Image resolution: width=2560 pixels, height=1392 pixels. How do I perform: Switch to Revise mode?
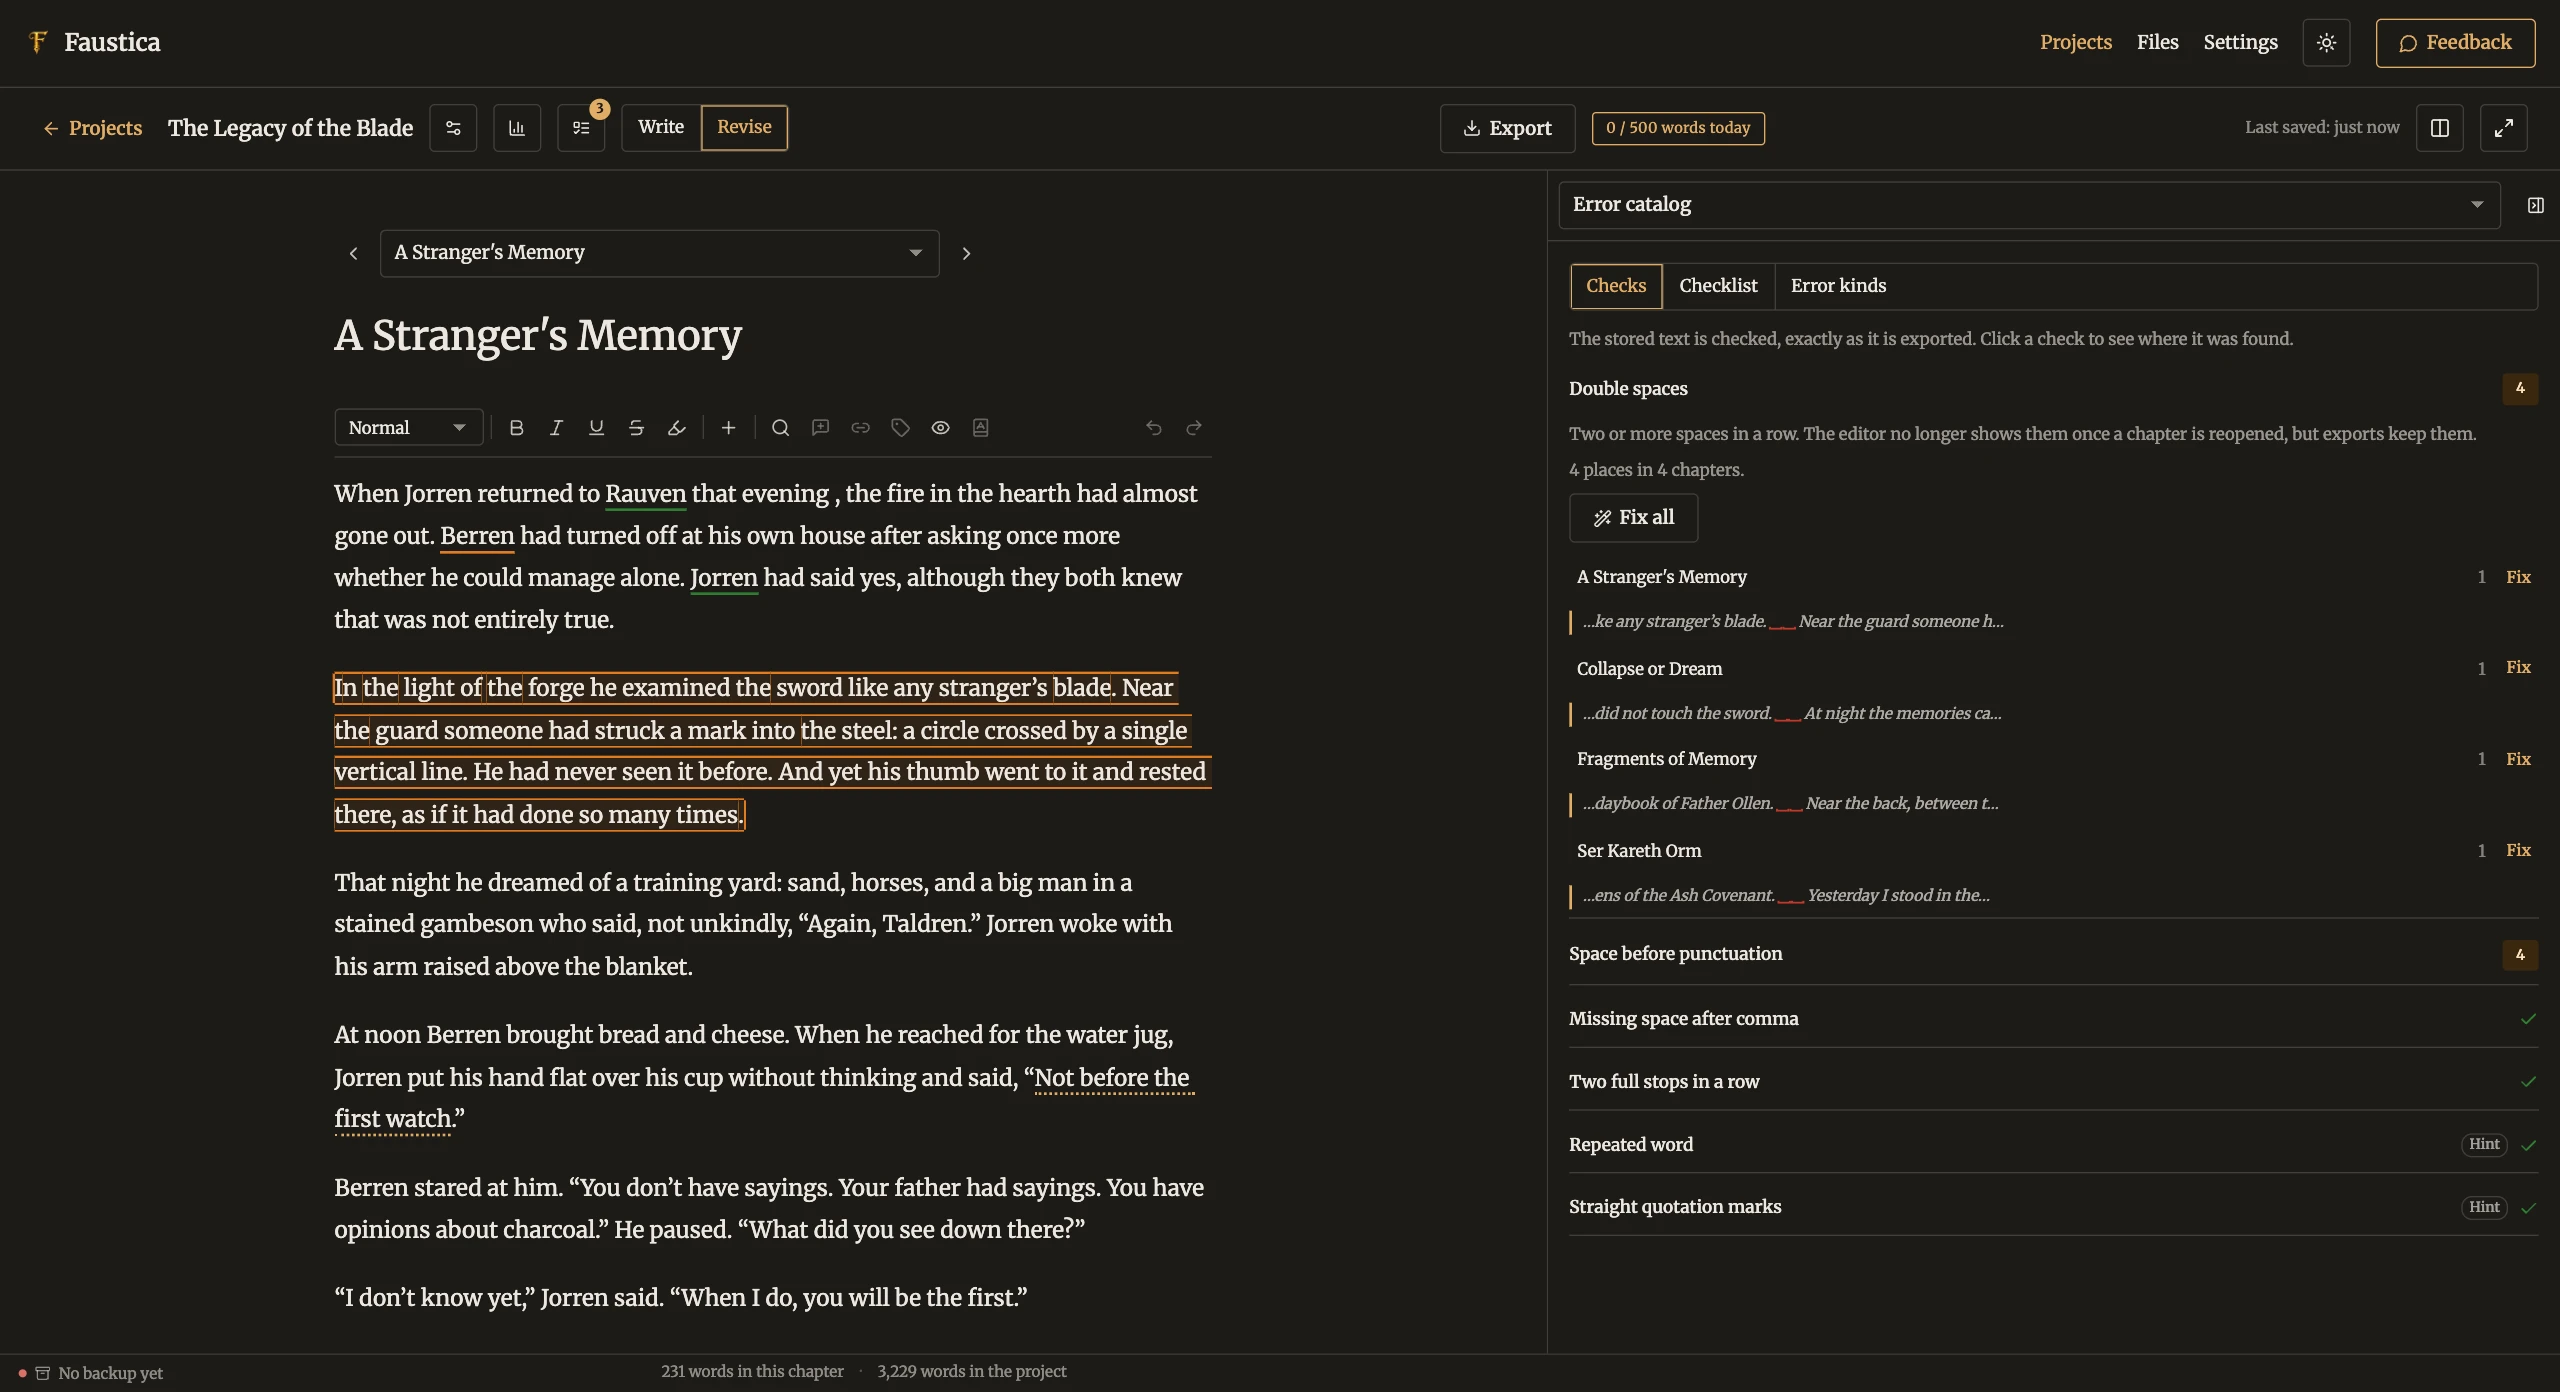click(744, 128)
